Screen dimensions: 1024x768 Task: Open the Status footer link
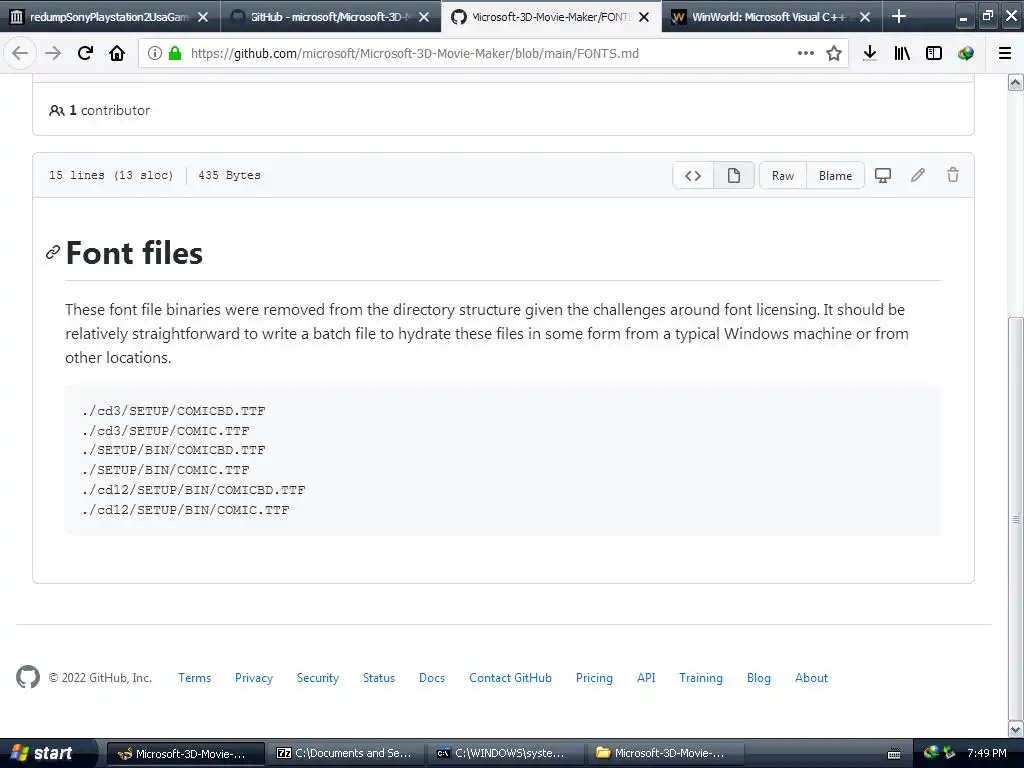click(379, 678)
